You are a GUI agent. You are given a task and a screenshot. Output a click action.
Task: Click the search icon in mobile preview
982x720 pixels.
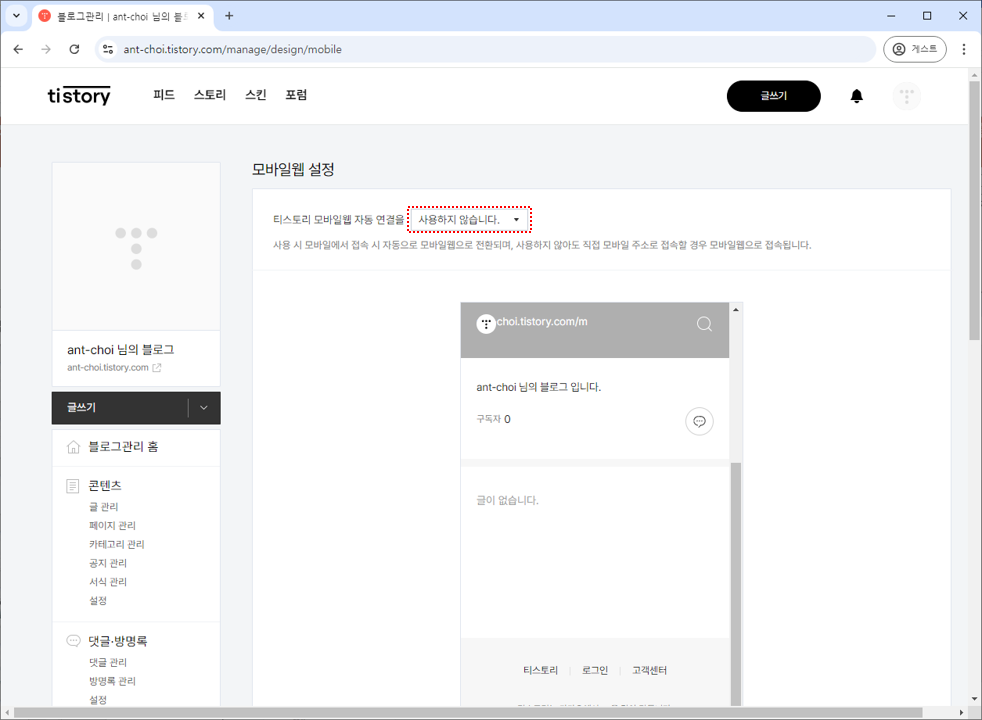tap(705, 324)
